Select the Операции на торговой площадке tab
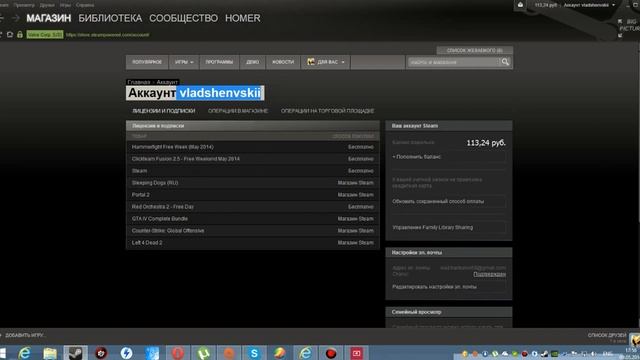 (327, 111)
